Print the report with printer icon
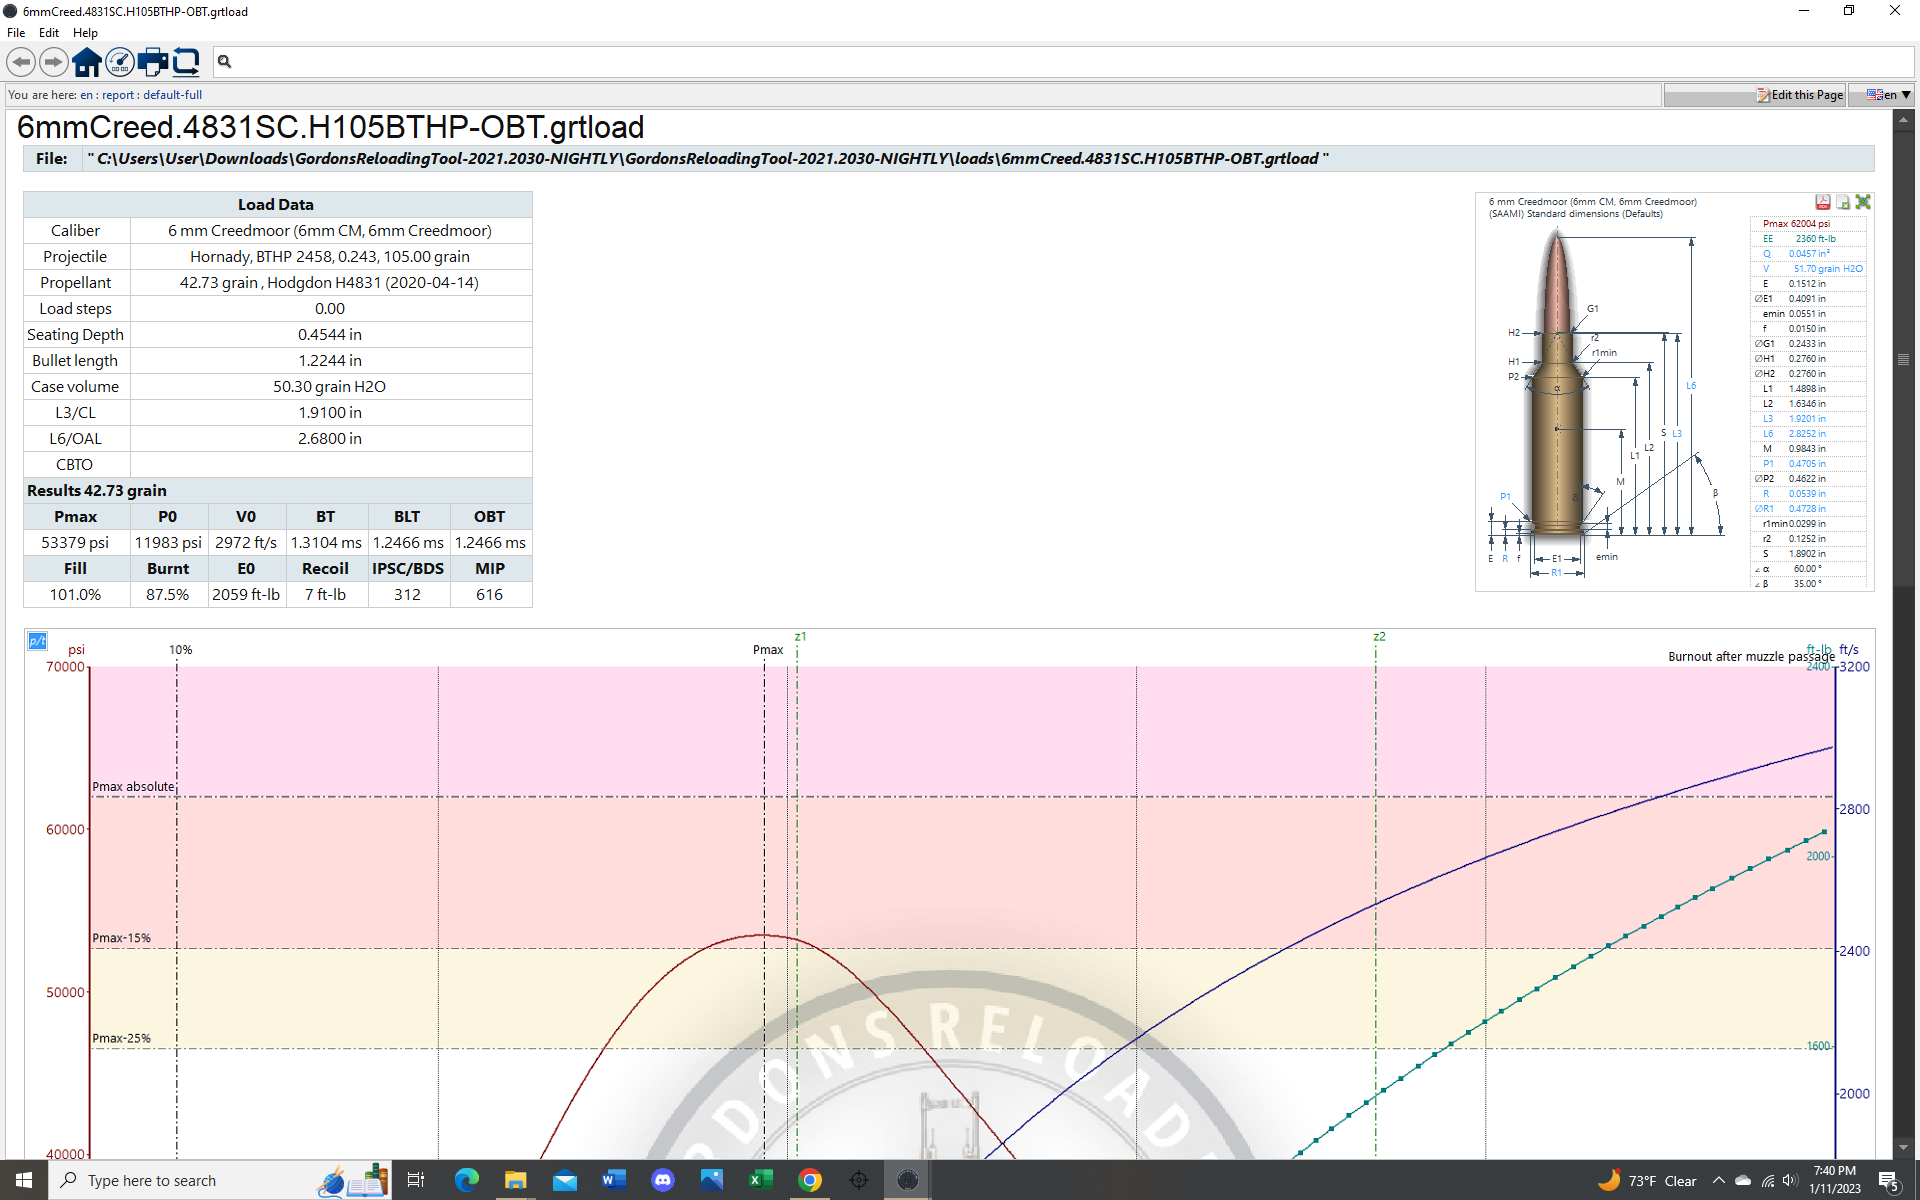Screen dimensions: 1920x1200 [153, 62]
